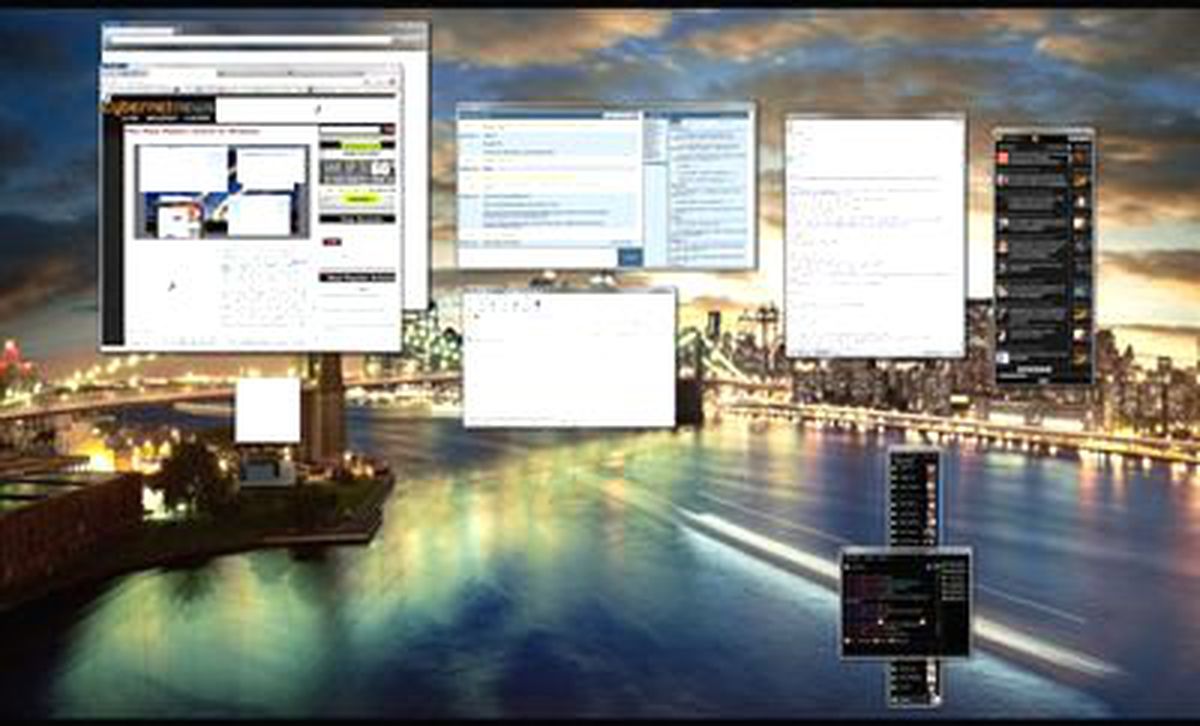Click the blue button in the light-blue window
Viewport: 1200px width, 726px height.
(x=630, y=257)
